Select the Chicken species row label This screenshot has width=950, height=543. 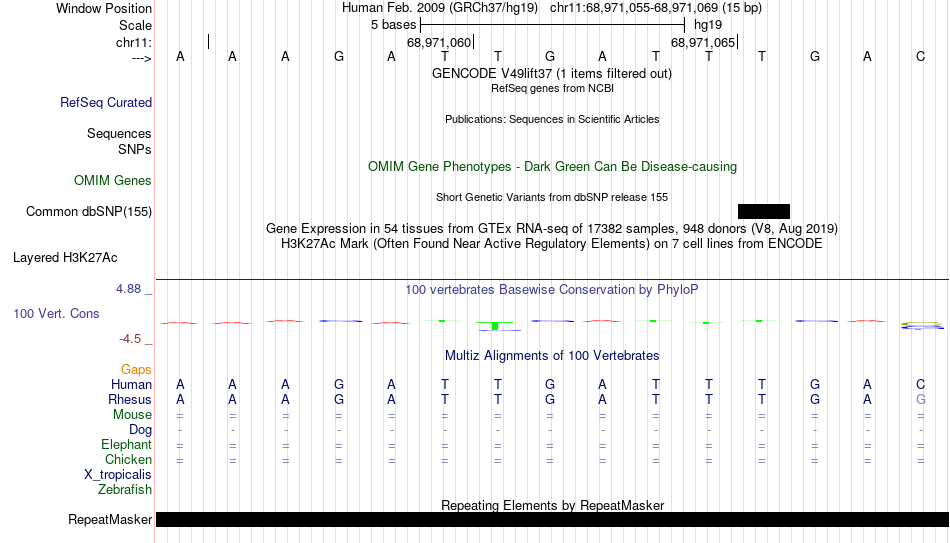tap(128, 459)
